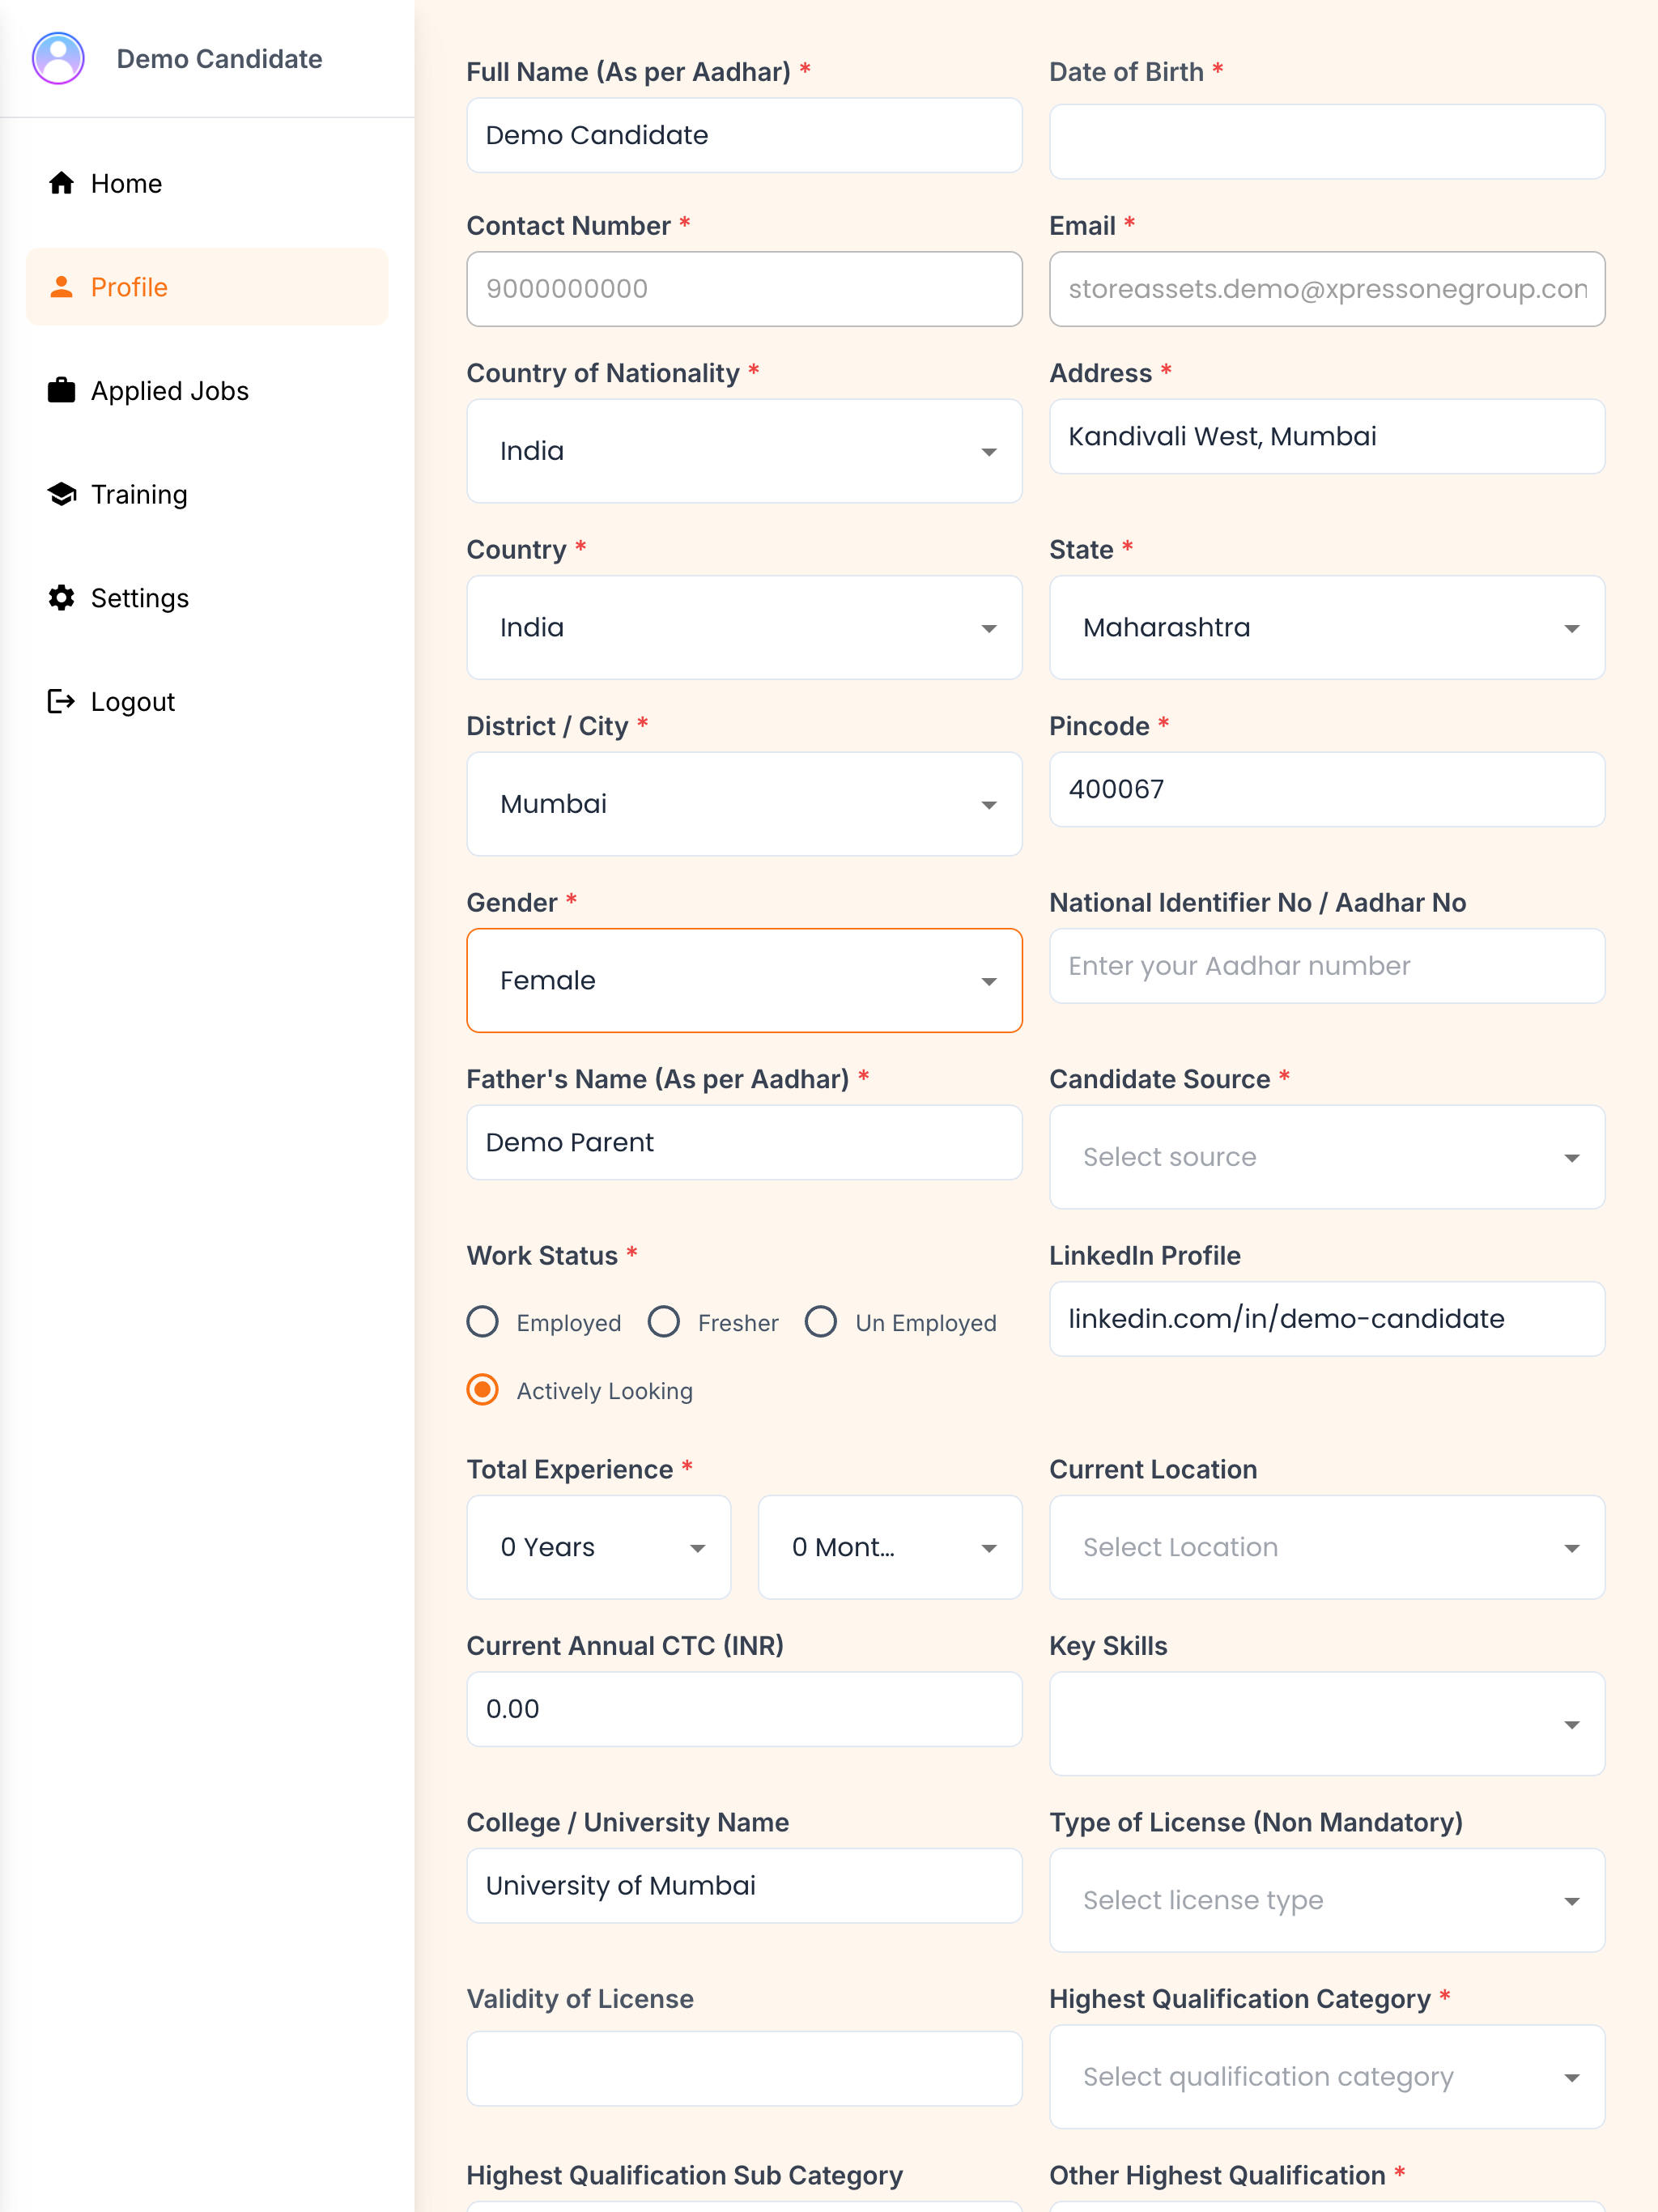Click the Training graduation cap icon
Image resolution: width=1658 pixels, height=2212 pixels.
62,494
